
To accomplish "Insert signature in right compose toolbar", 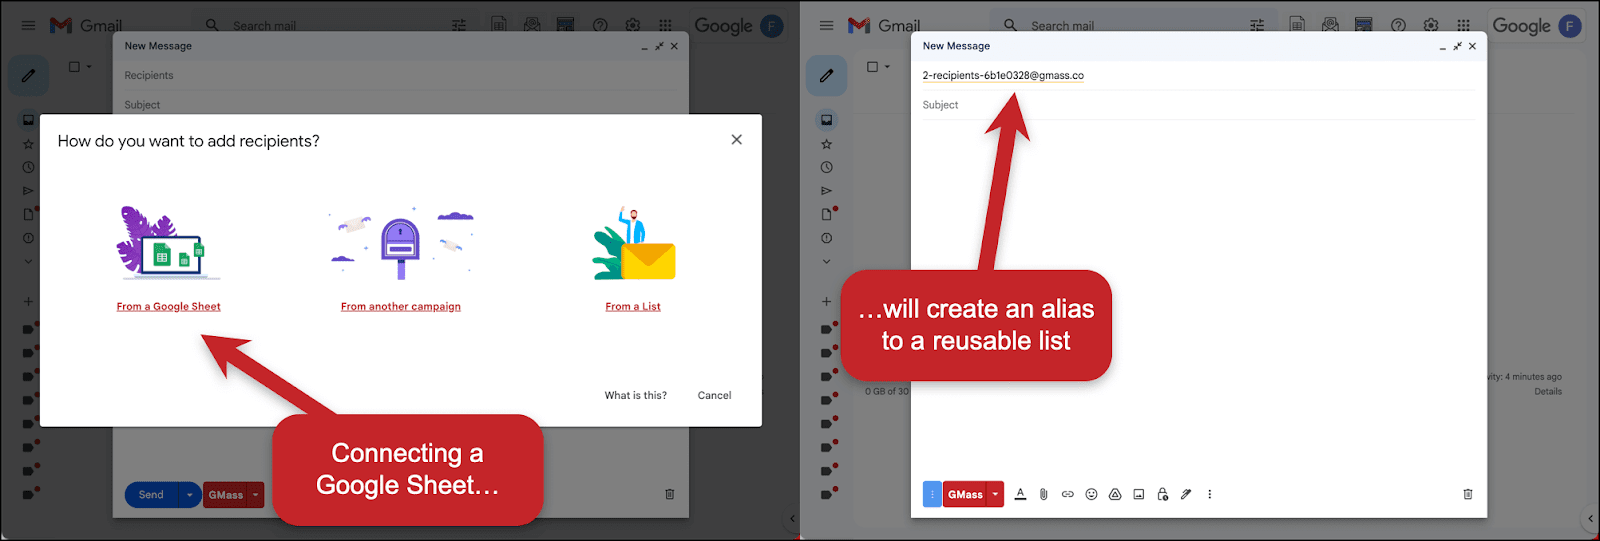I will [1186, 494].
